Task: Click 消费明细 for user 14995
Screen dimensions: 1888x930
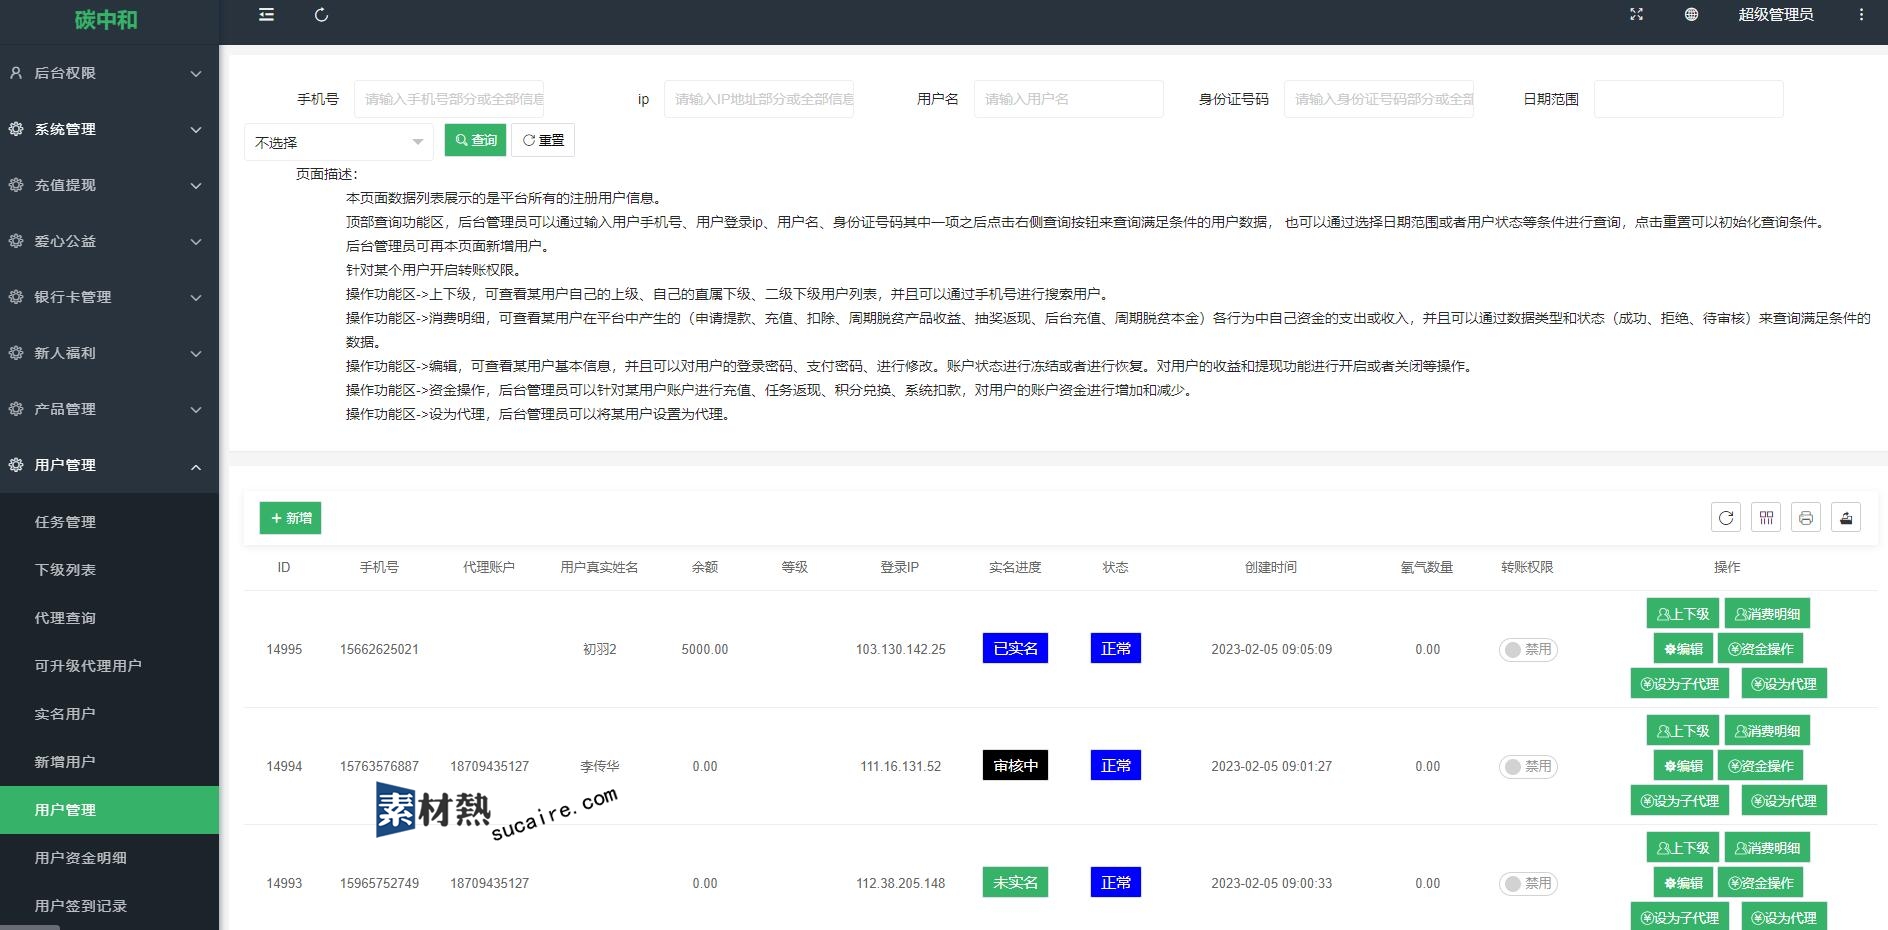Action: [1768, 614]
